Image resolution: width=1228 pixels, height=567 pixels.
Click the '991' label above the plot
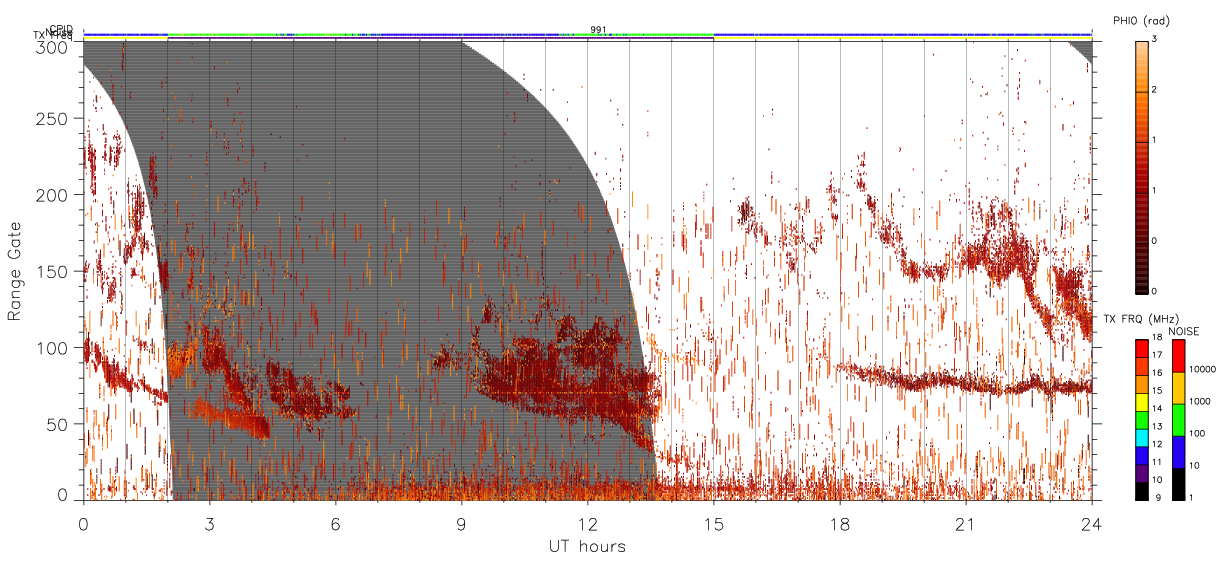(x=598, y=29)
